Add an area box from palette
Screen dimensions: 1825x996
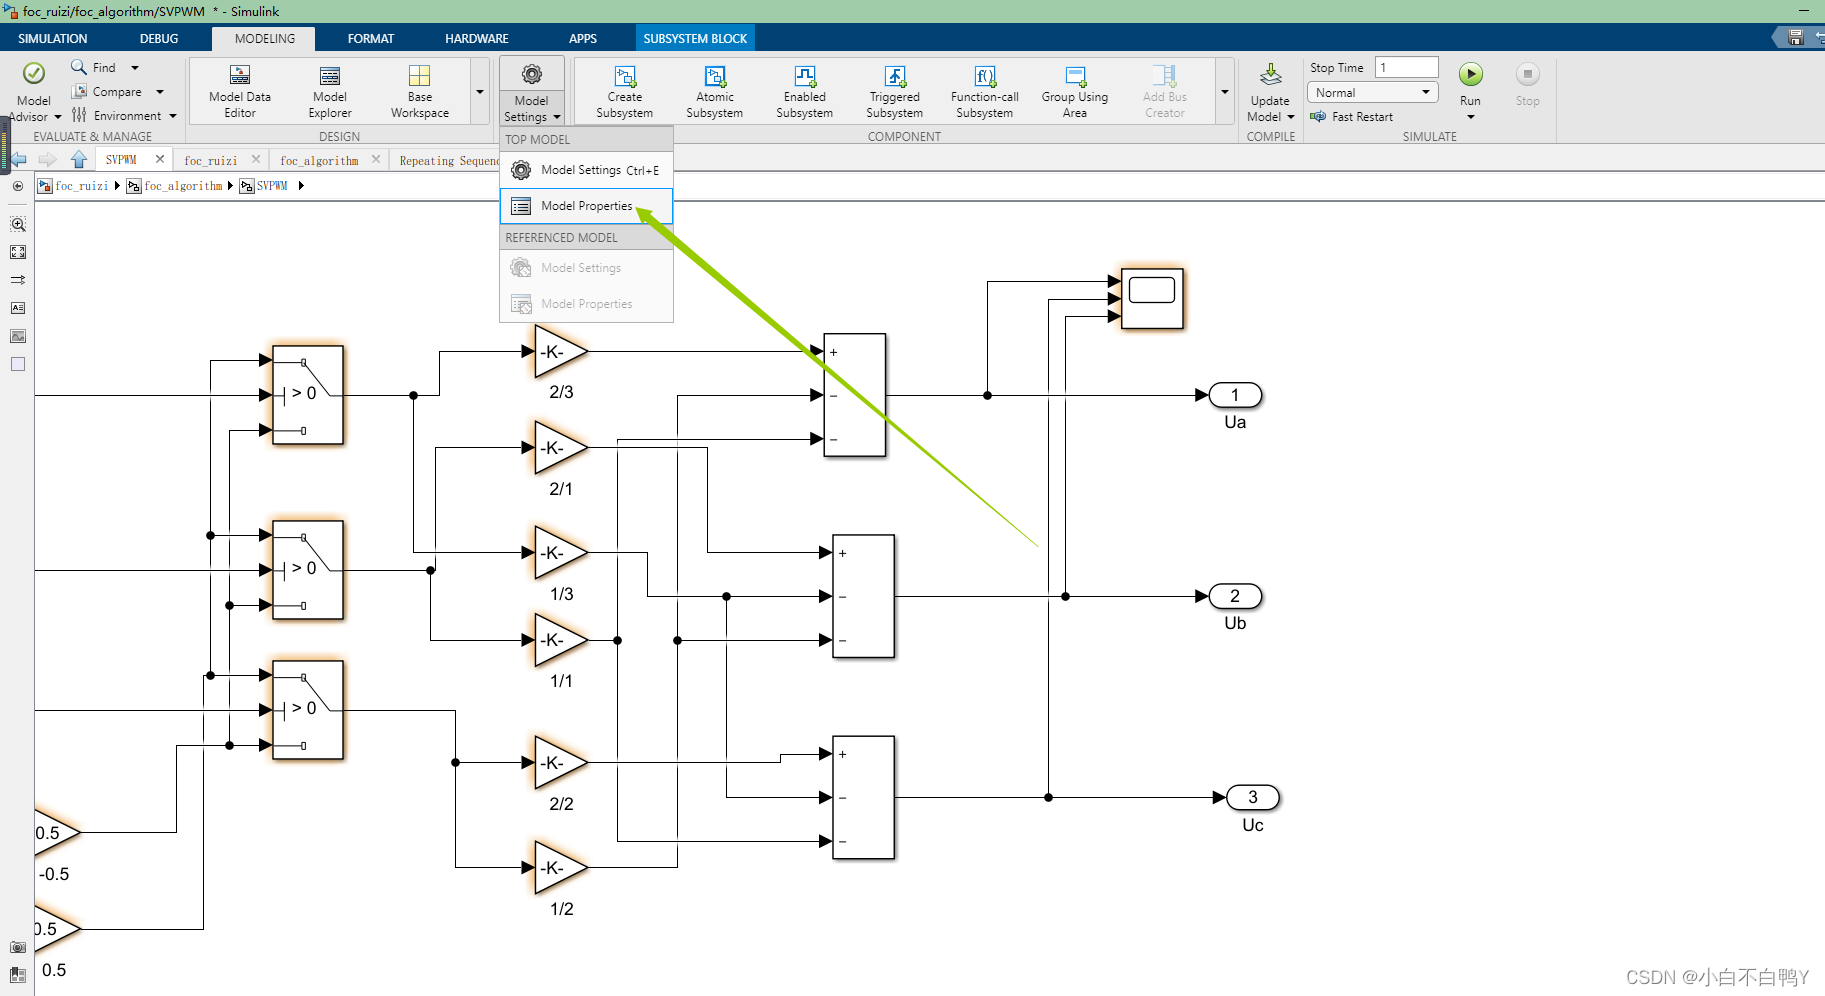(x=18, y=364)
